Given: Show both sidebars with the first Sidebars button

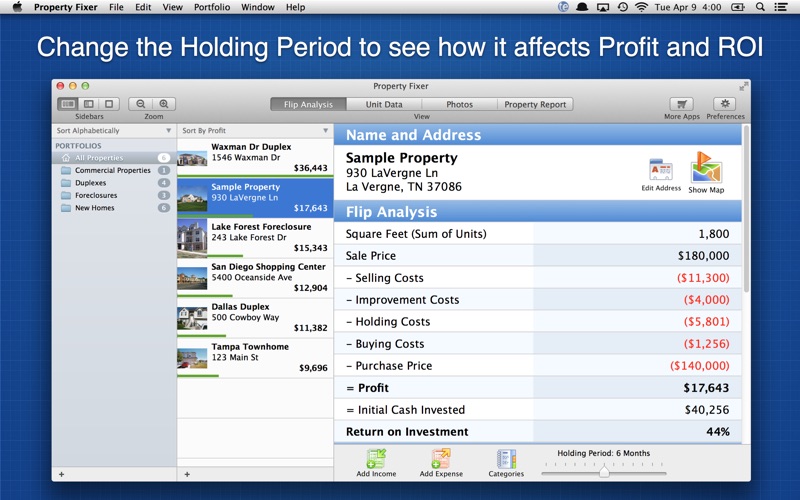Looking at the screenshot, I should click(x=67, y=104).
